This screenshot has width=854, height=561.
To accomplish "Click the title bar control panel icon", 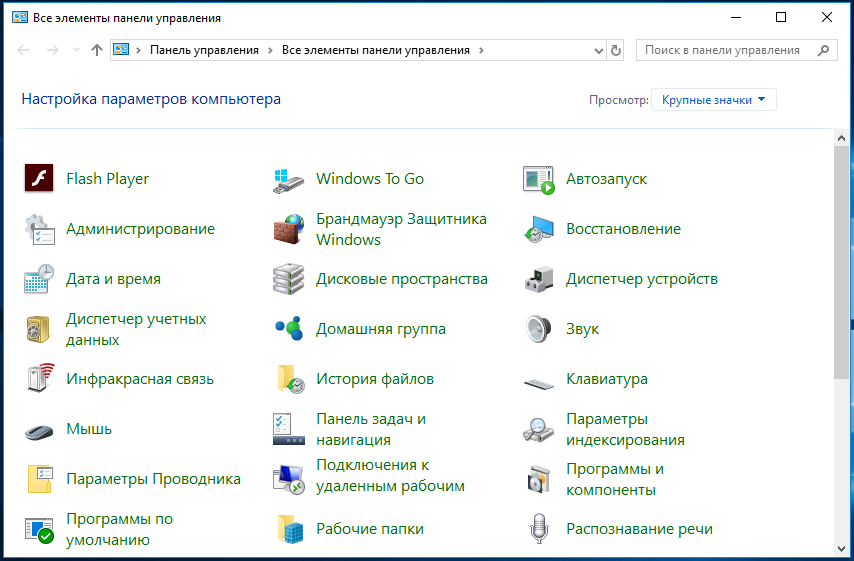I will tap(20, 17).
